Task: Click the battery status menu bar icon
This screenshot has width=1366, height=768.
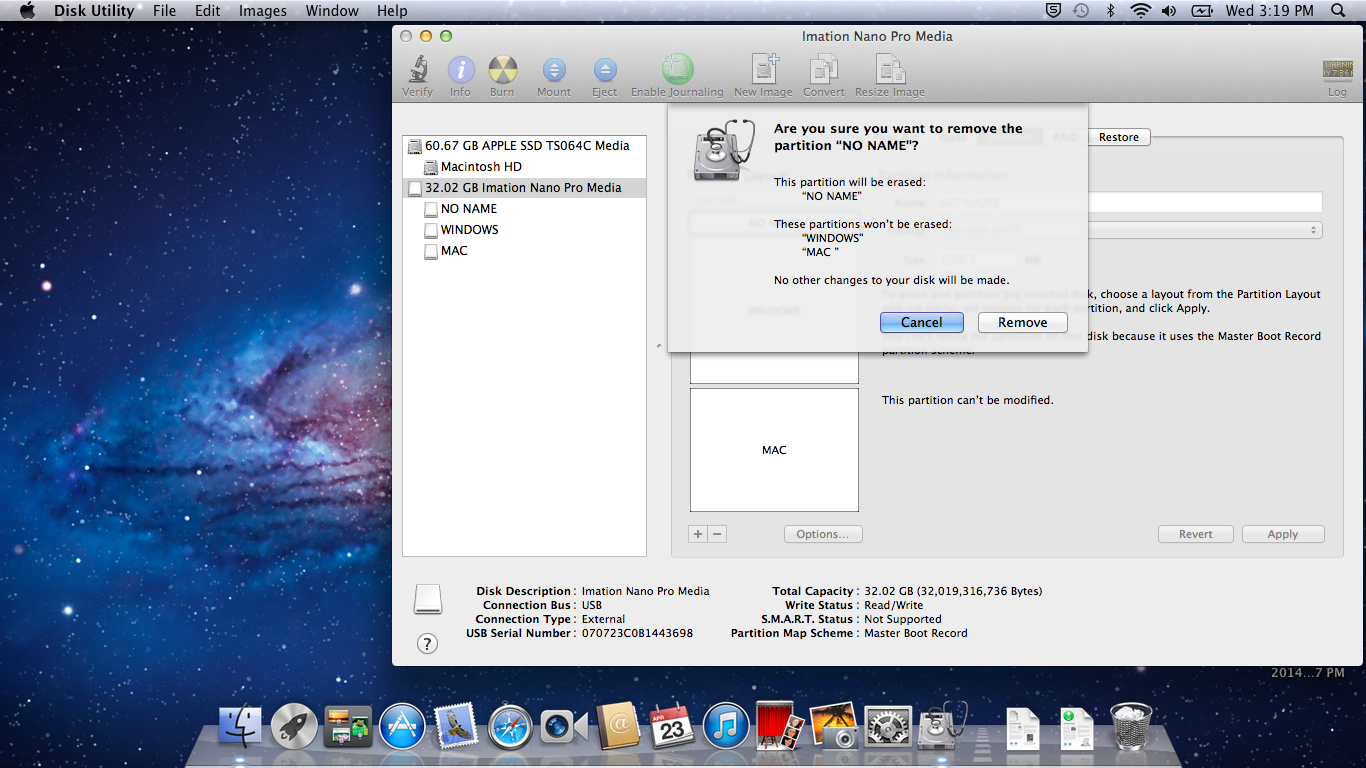Action: click(1202, 11)
